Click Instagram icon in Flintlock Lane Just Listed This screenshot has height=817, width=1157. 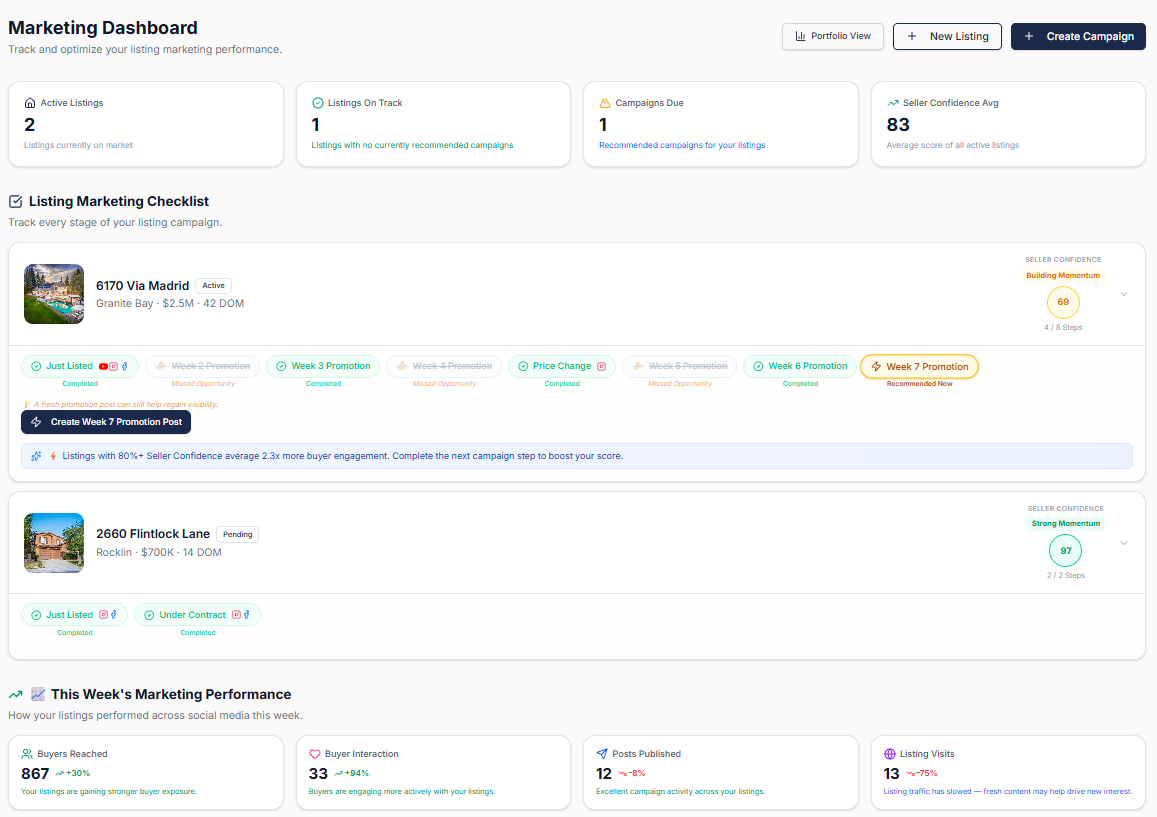[103, 615]
